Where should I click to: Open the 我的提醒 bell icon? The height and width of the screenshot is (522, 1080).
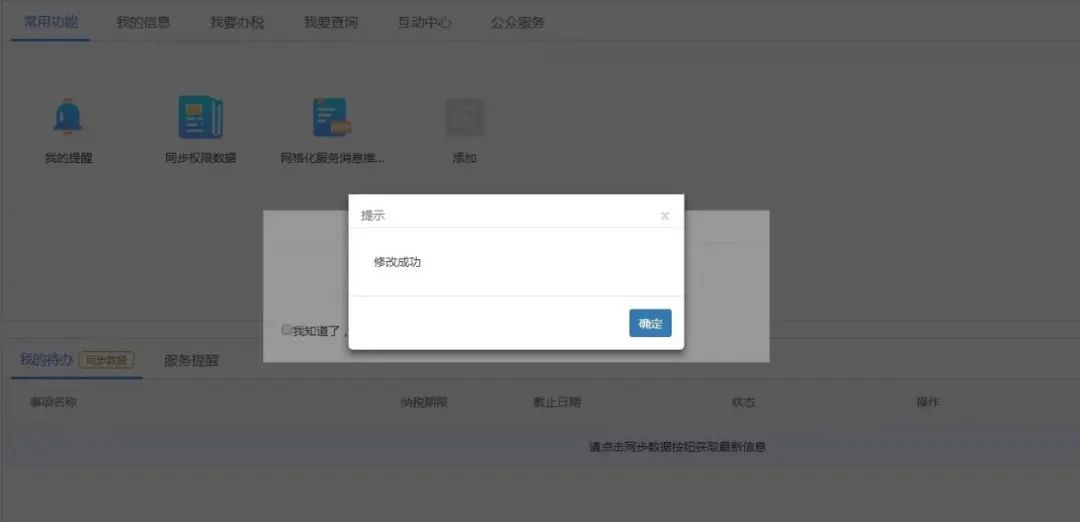point(68,118)
